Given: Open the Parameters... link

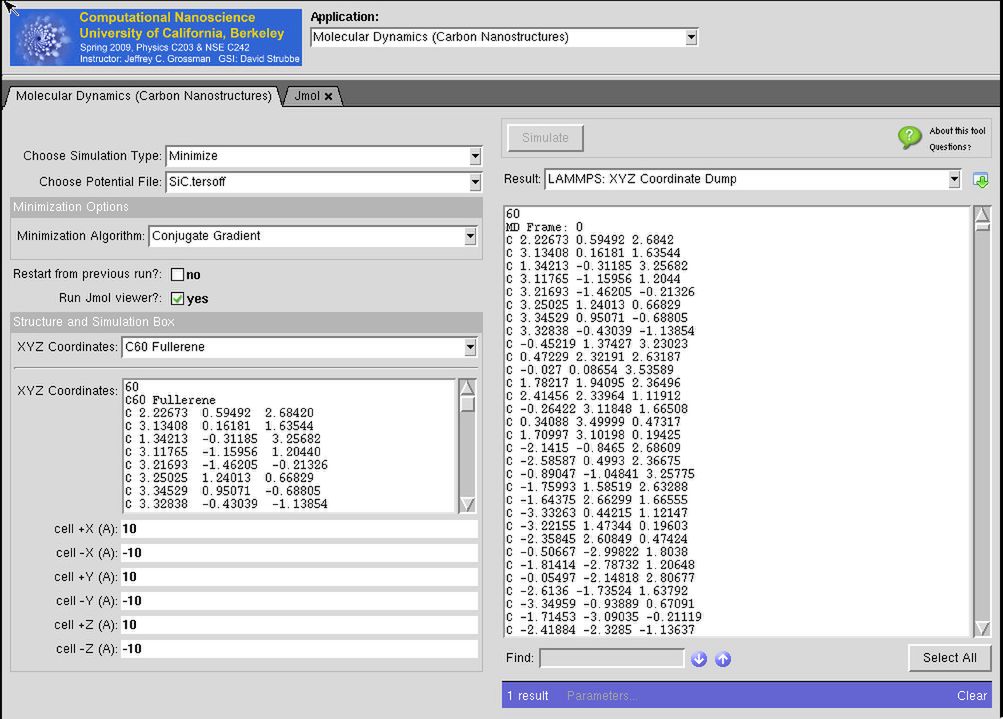Looking at the screenshot, I should pos(602,696).
